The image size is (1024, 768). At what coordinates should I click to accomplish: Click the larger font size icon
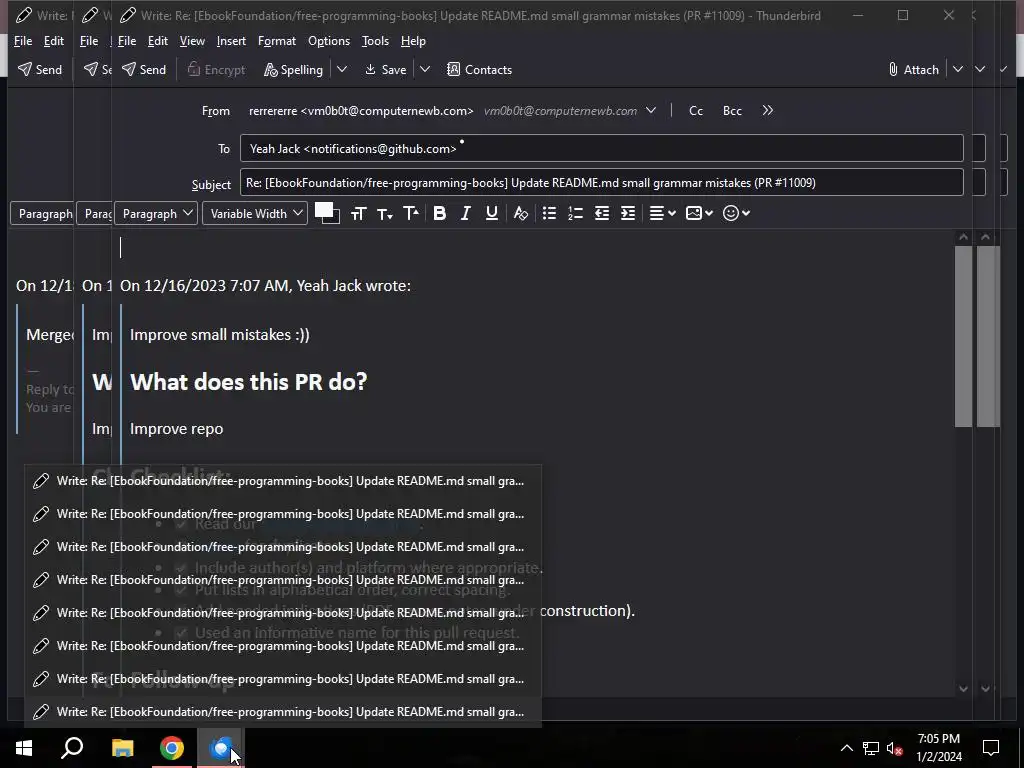[x=411, y=214]
